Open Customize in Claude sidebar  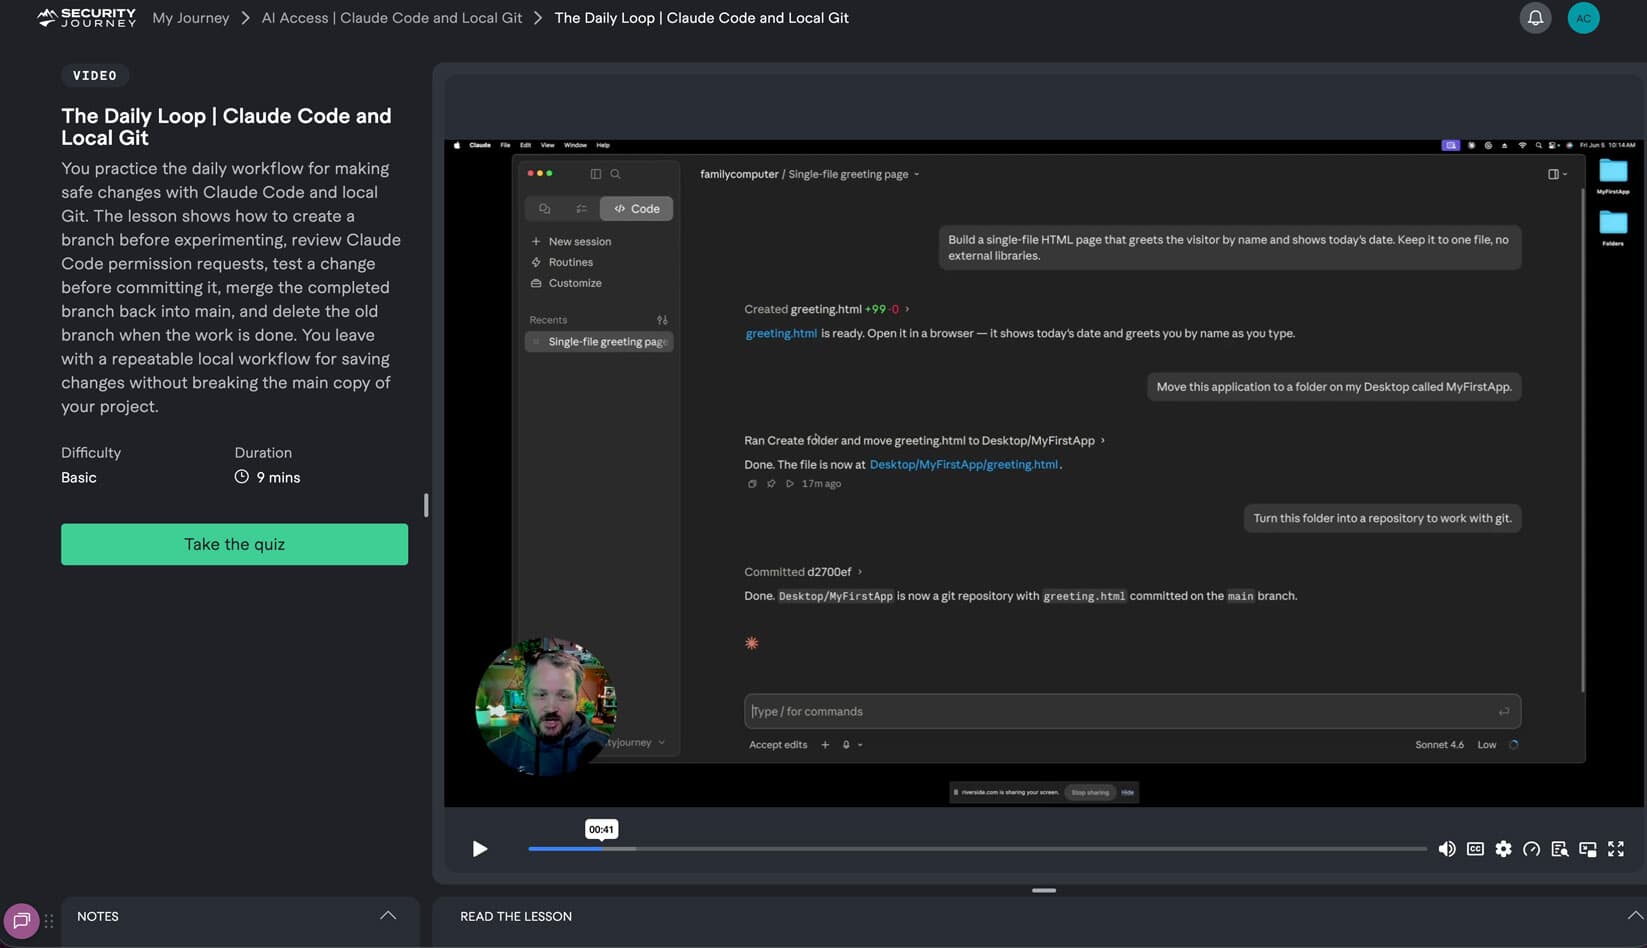(566, 283)
